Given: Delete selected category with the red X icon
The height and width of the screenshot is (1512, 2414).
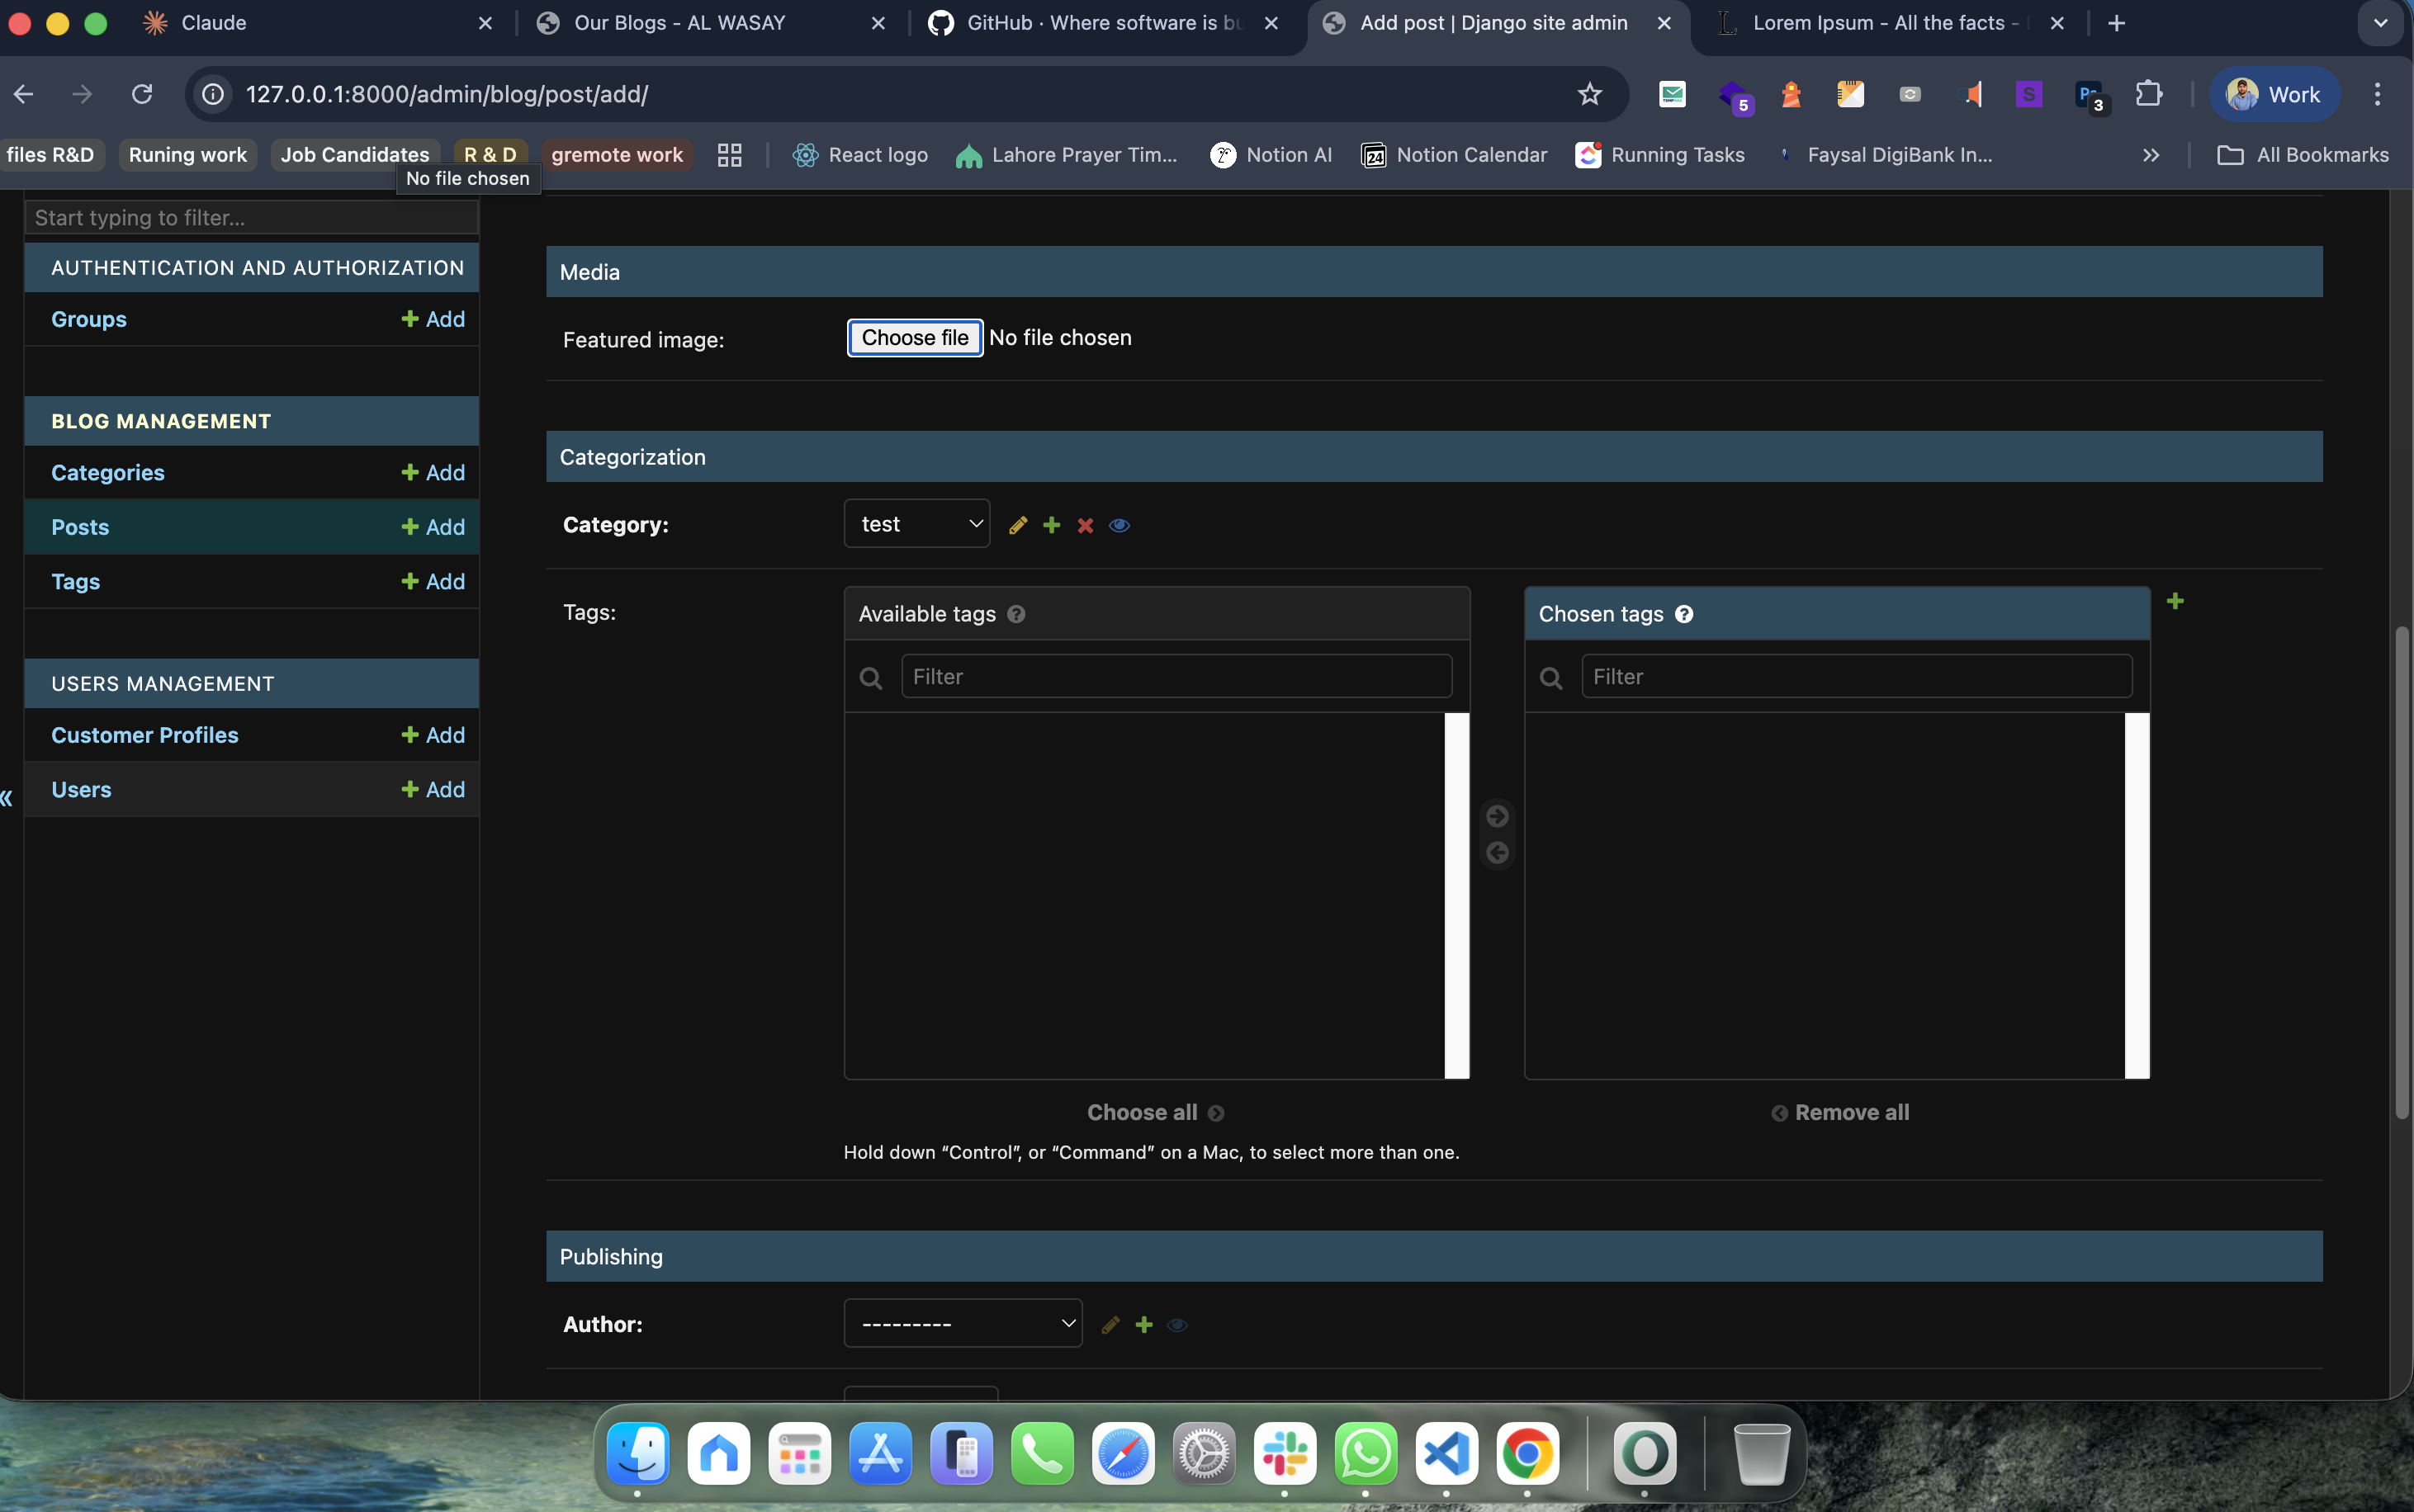Looking at the screenshot, I should (1085, 525).
